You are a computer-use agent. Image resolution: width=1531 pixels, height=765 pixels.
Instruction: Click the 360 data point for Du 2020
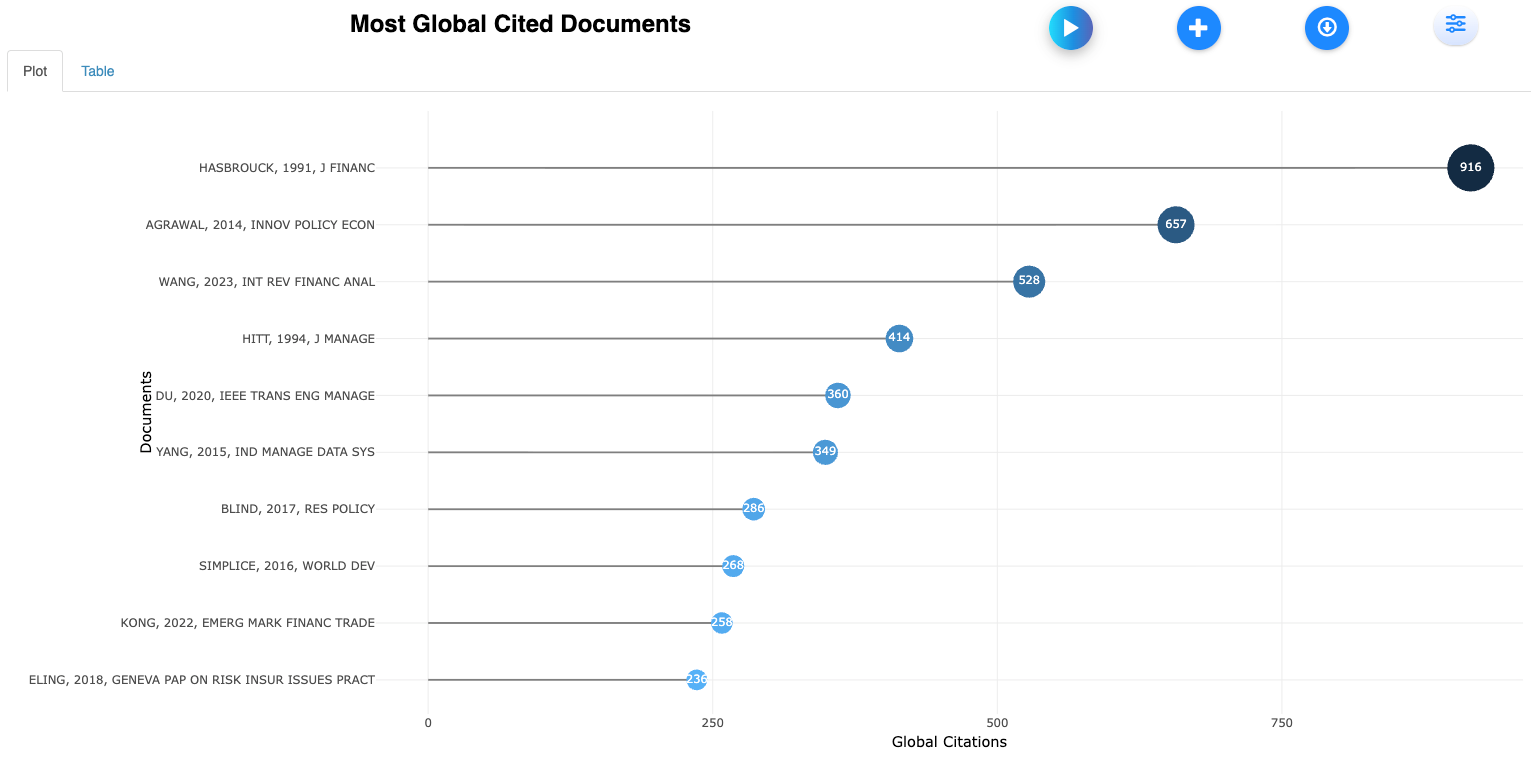coord(837,395)
